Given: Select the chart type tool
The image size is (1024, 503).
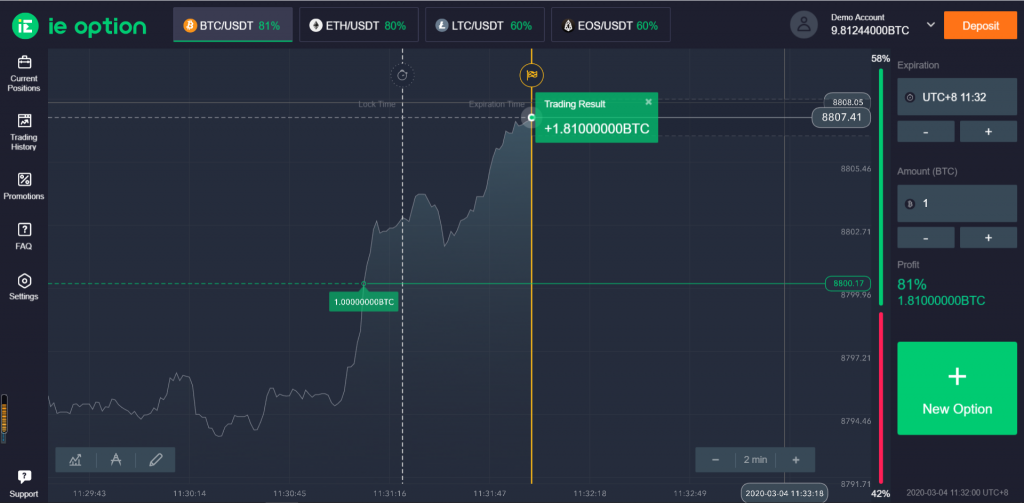Looking at the screenshot, I should [76, 460].
